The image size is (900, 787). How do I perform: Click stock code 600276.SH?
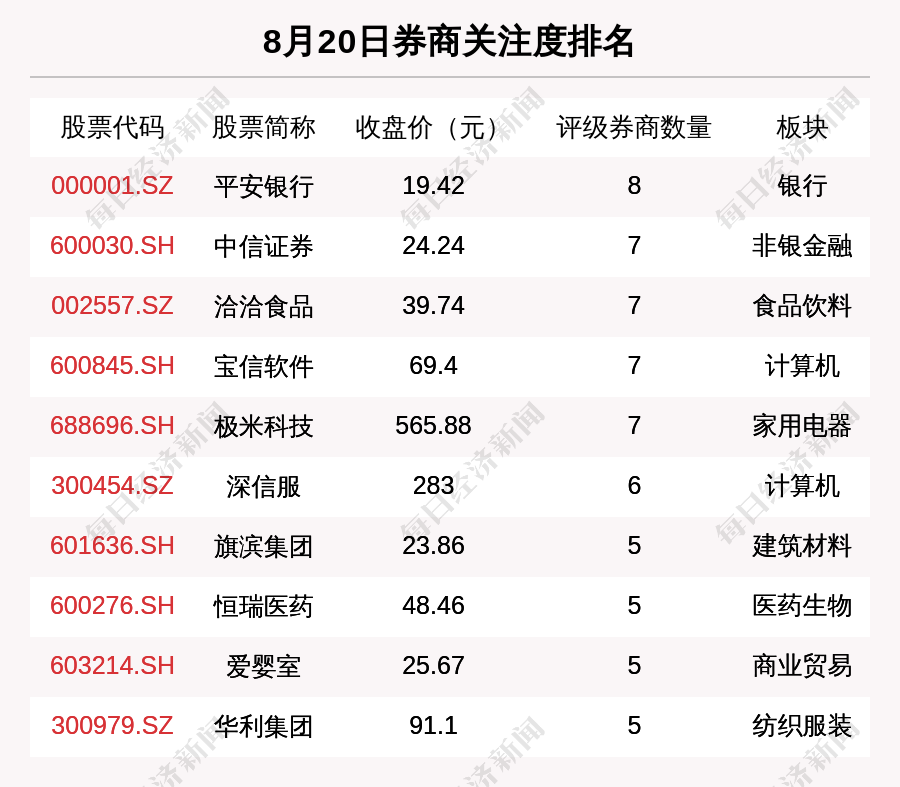pyautogui.click(x=112, y=606)
